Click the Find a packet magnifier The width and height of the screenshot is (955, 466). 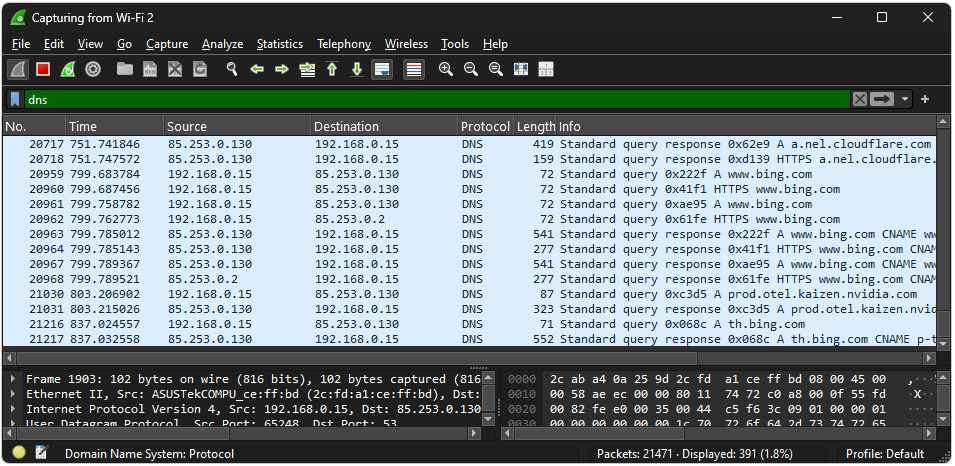[x=231, y=69]
